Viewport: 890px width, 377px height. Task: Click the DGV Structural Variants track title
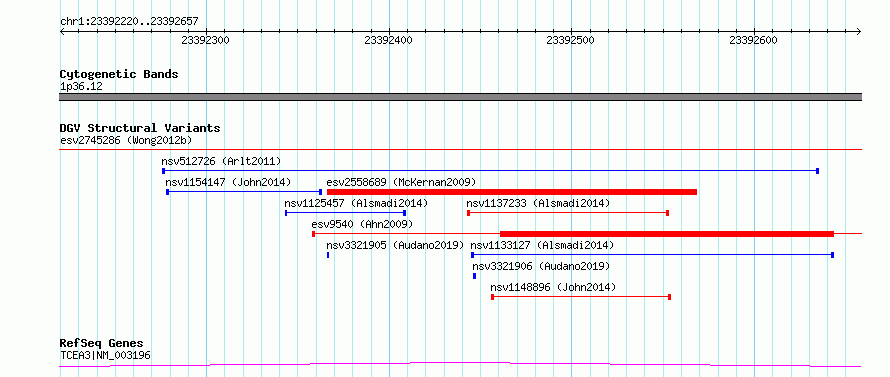click(x=140, y=128)
